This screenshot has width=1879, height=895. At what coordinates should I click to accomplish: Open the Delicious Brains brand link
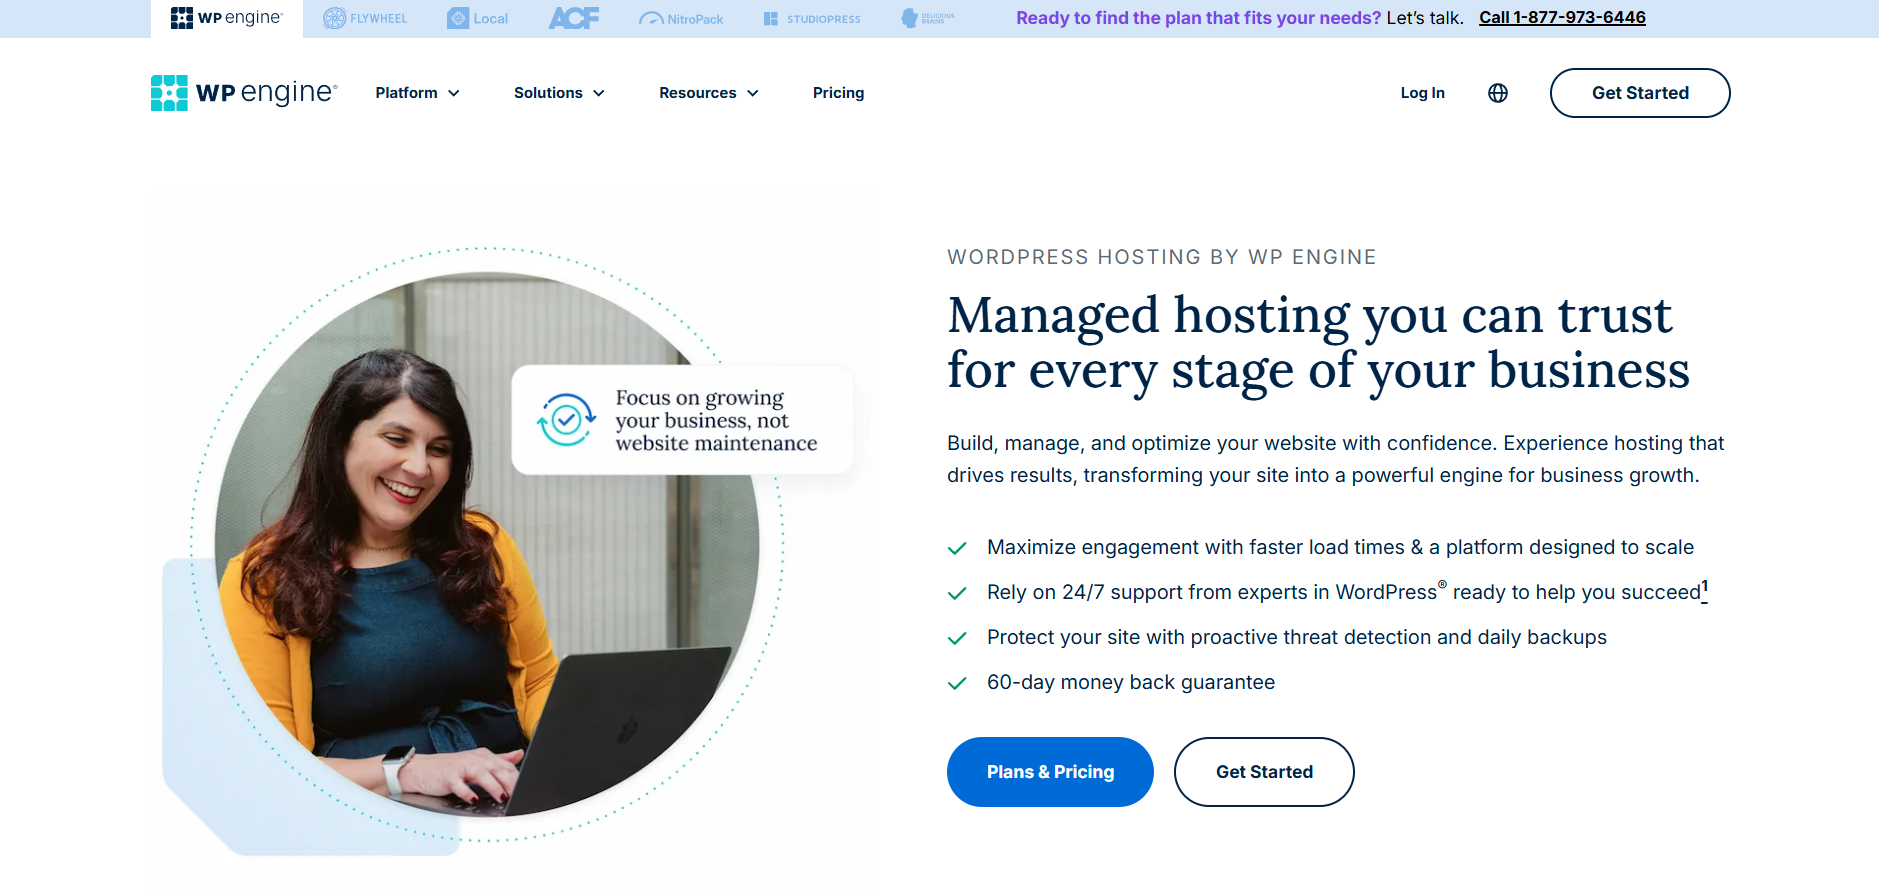pos(927,18)
